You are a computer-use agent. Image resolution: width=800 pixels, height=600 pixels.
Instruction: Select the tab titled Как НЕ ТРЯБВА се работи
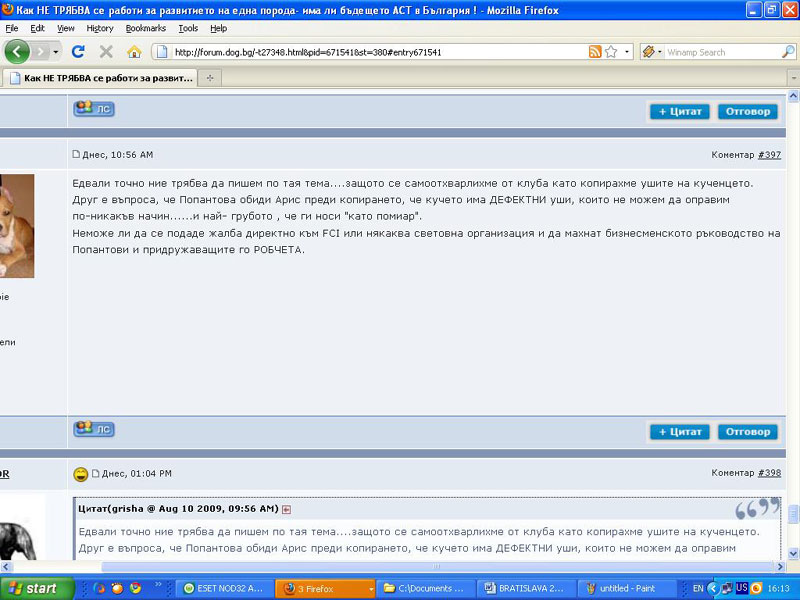(x=99, y=78)
